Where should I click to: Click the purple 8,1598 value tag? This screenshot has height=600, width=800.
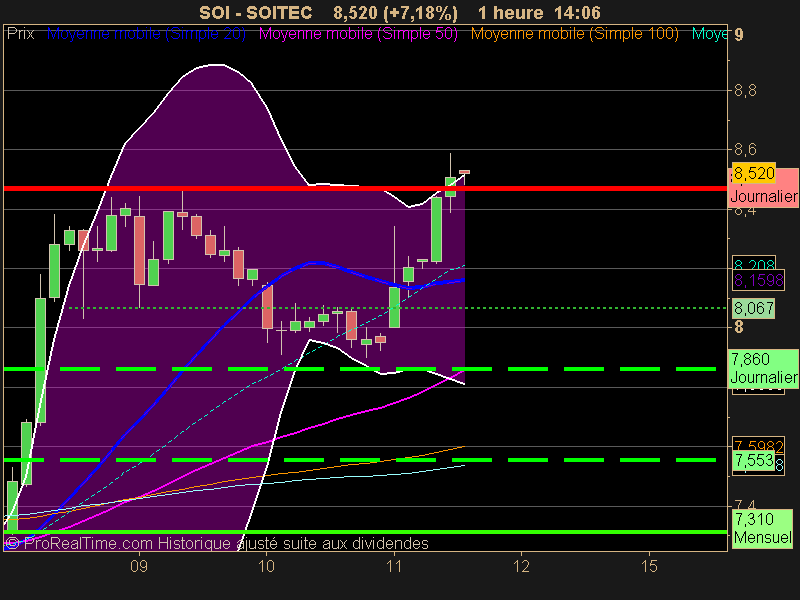tap(759, 280)
